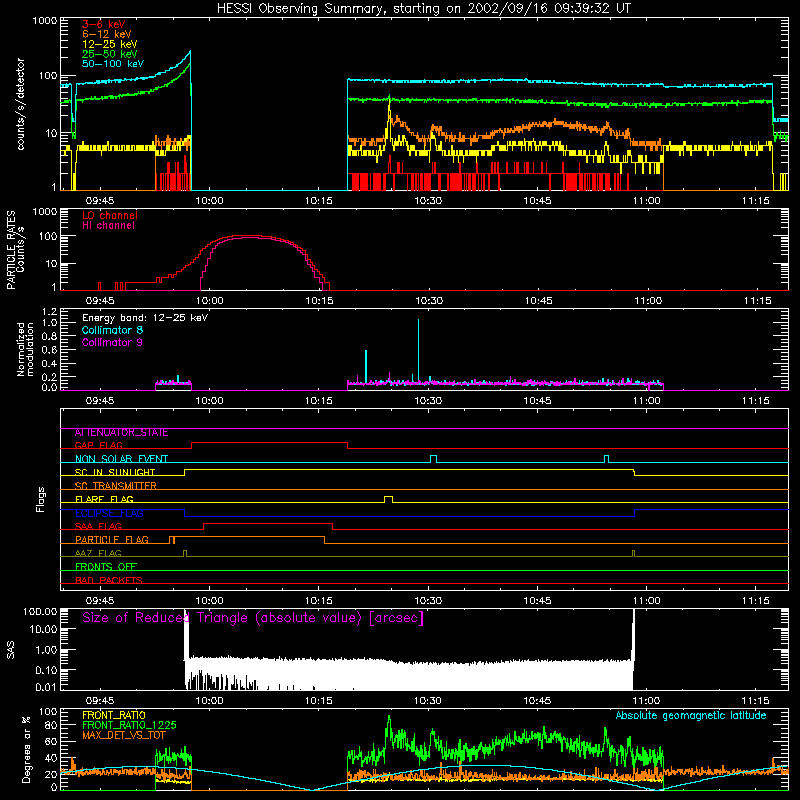Click the Absolute geomagnetic latitude label

click(691, 715)
